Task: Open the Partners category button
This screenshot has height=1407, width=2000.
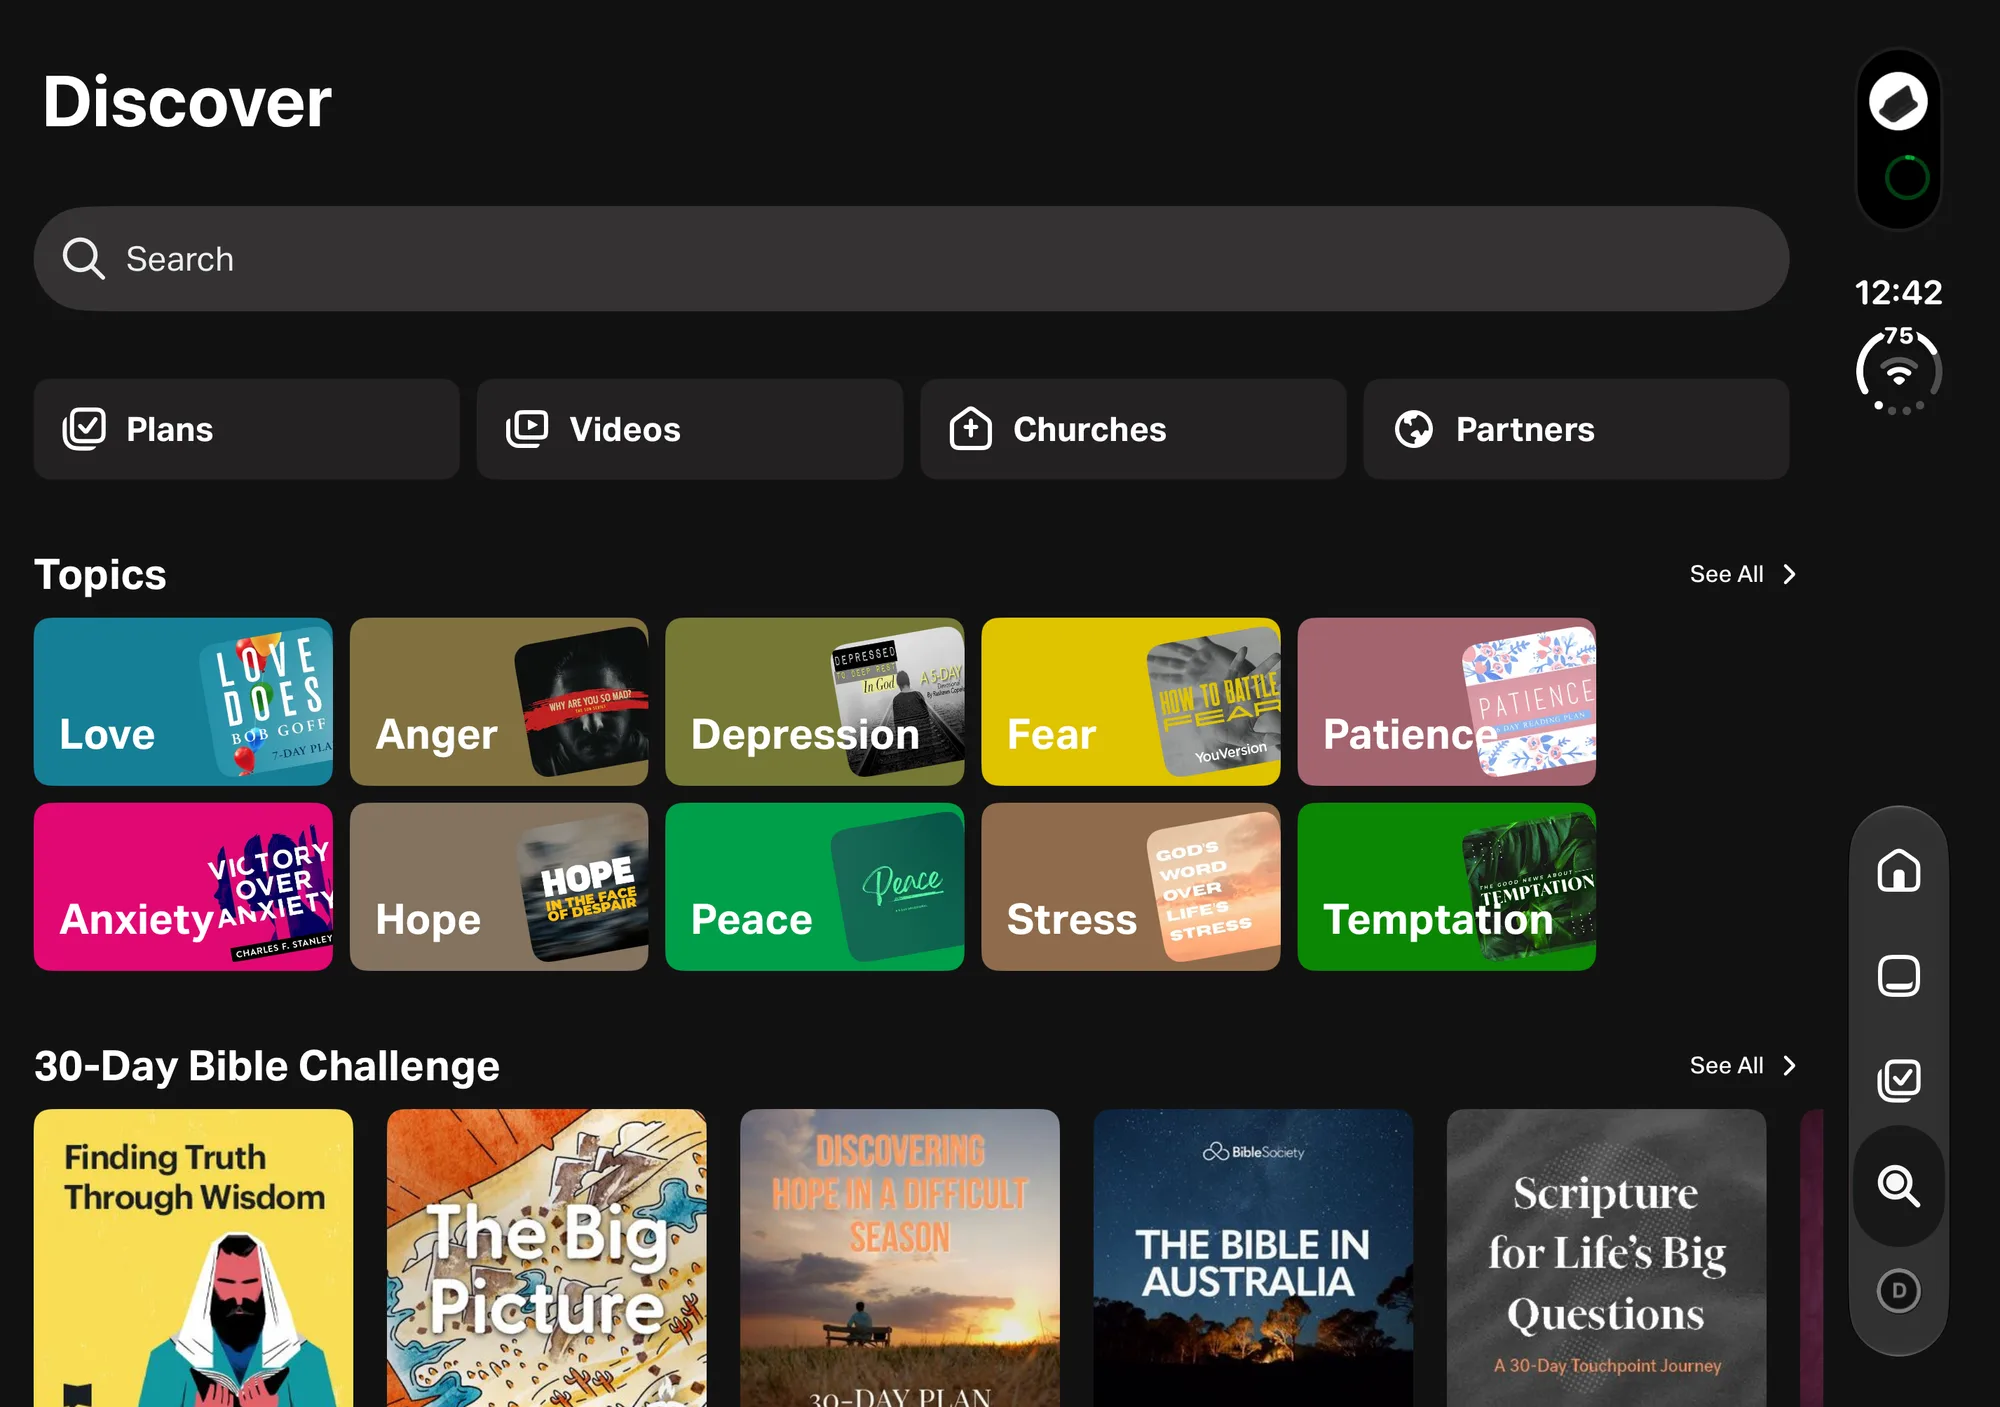Action: [x=1576, y=429]
